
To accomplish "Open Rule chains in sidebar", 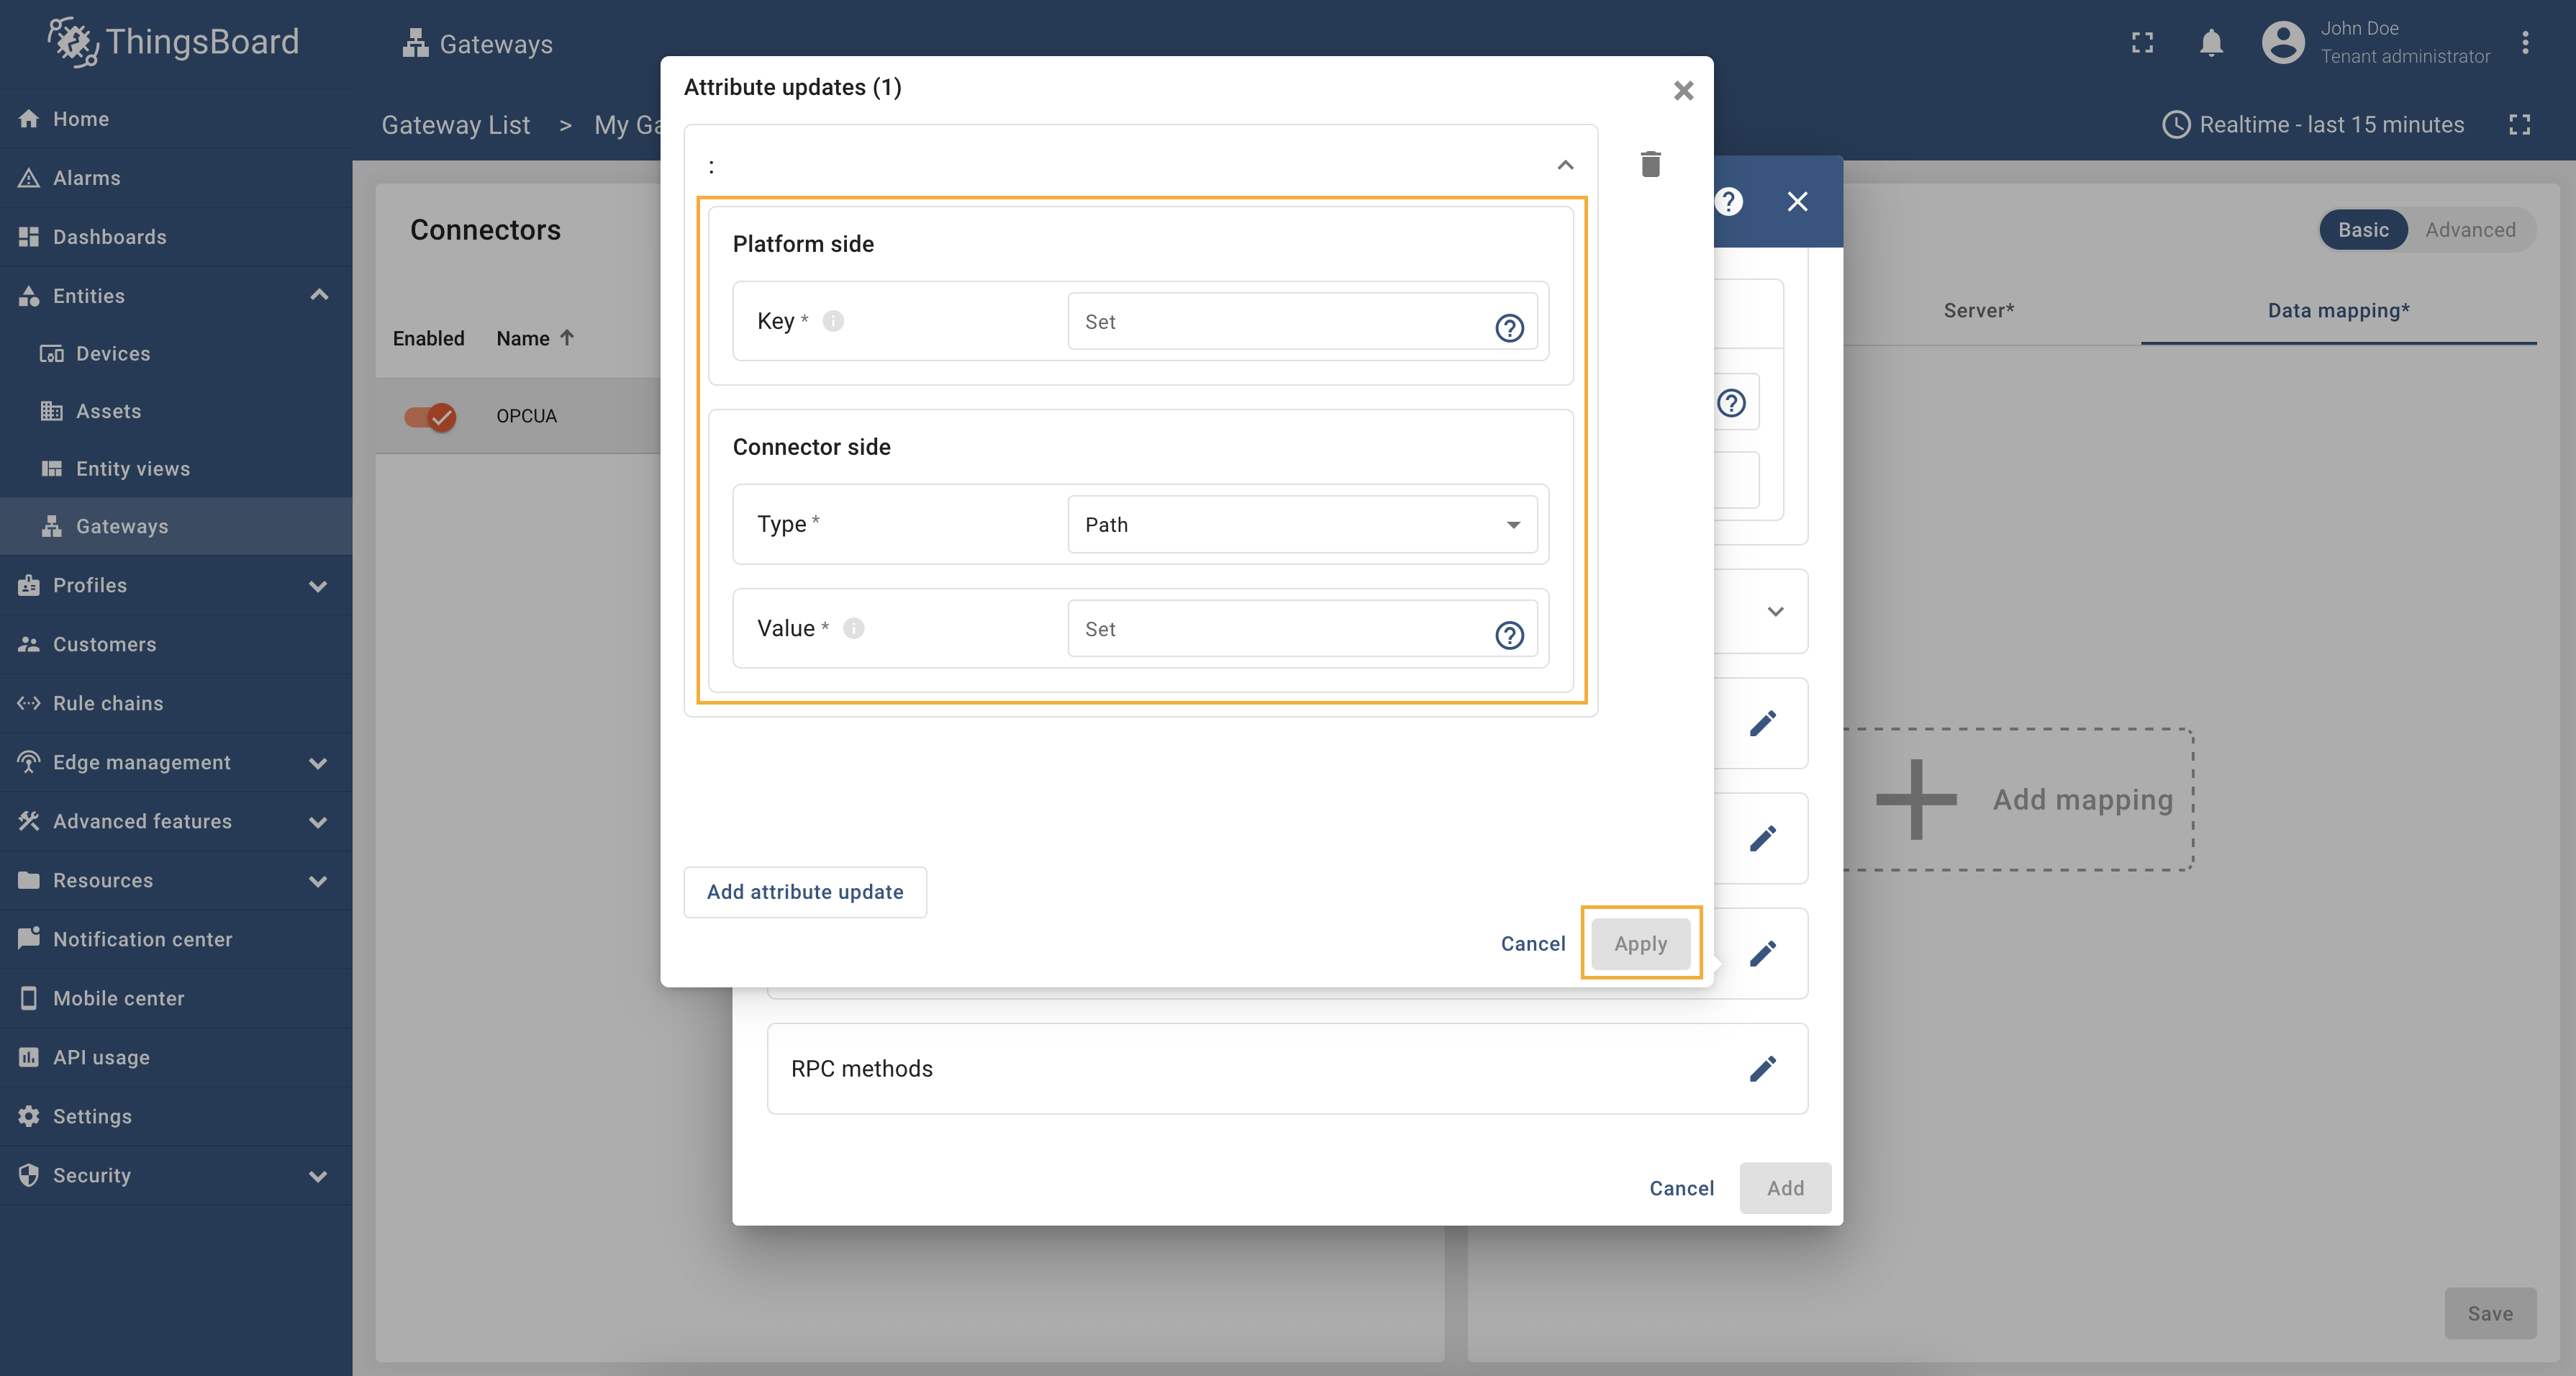I will [108, 703].
